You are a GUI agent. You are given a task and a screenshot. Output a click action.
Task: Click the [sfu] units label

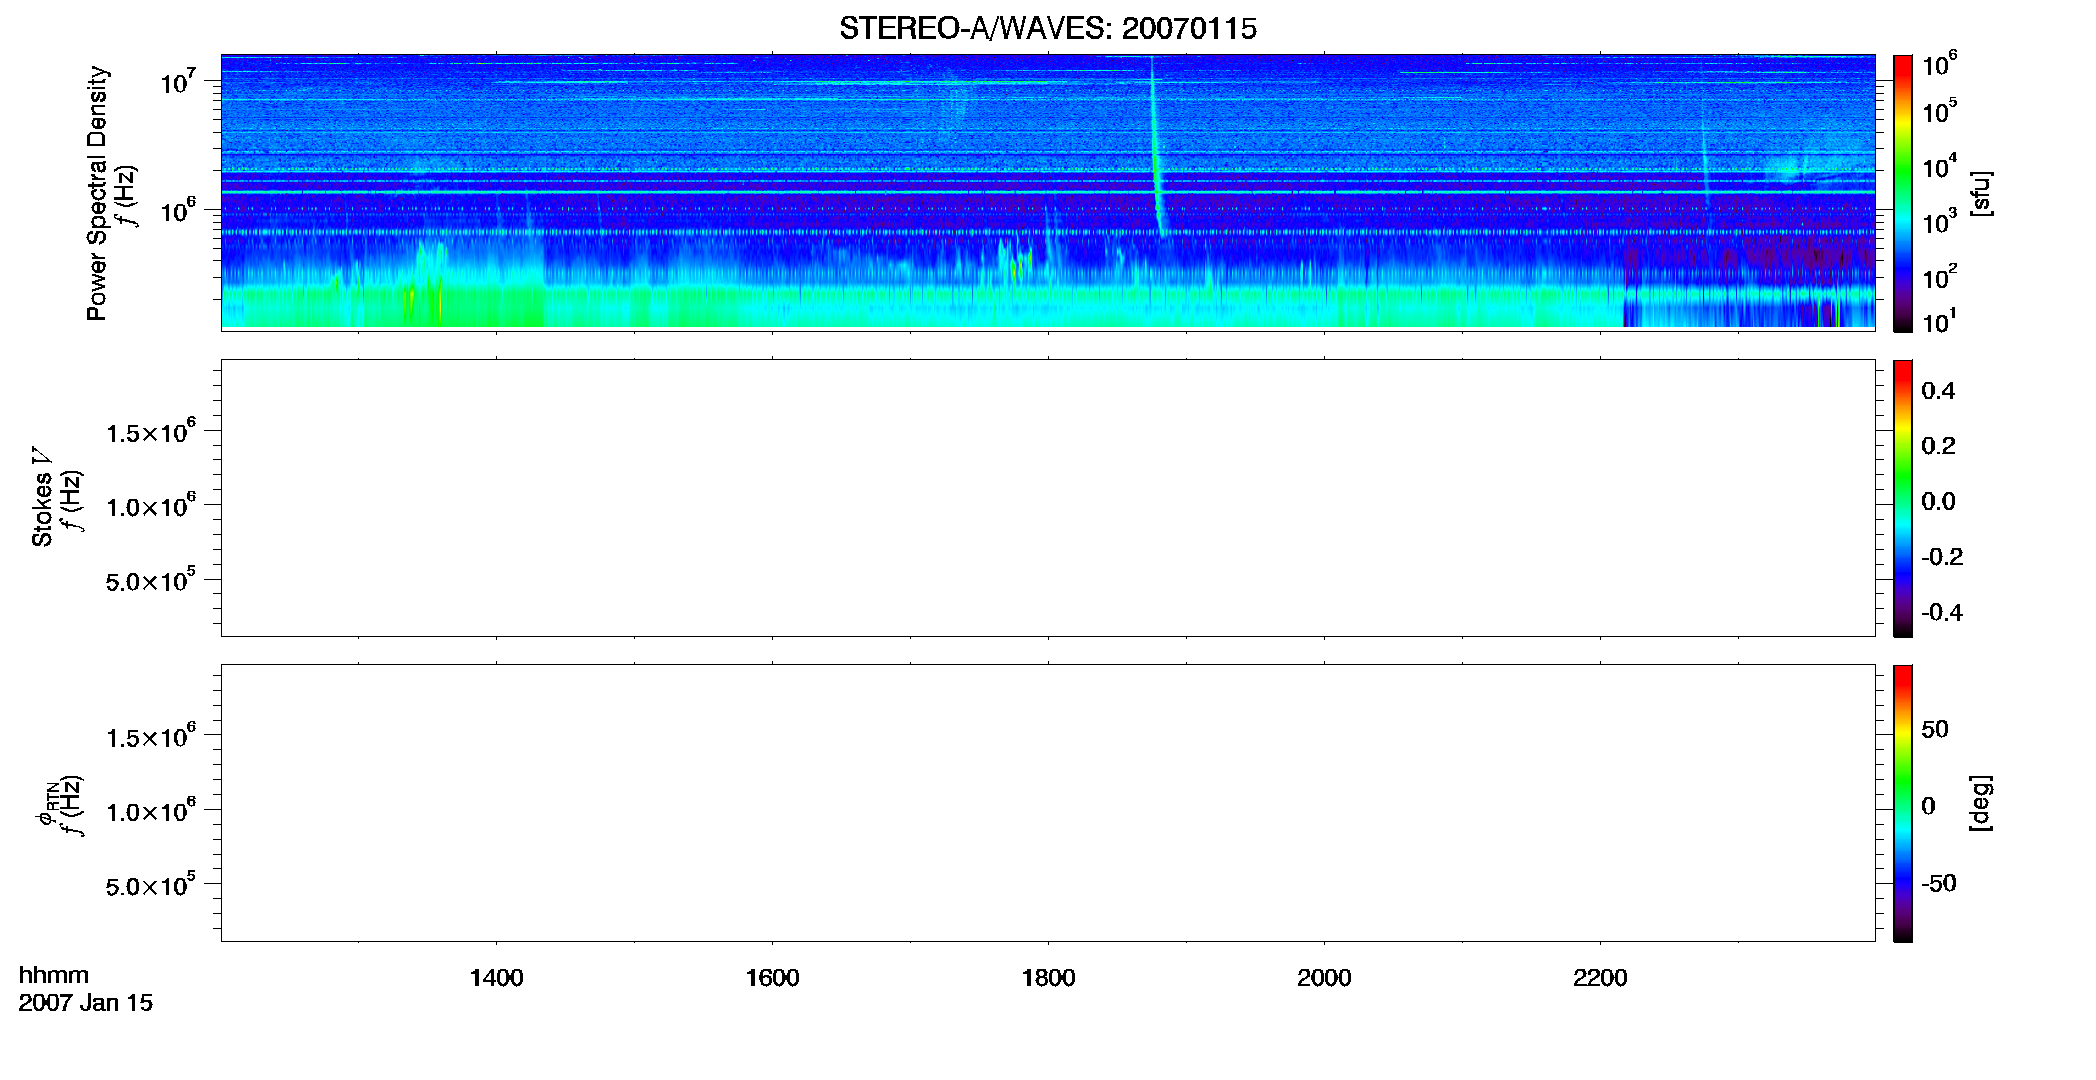1981,193
